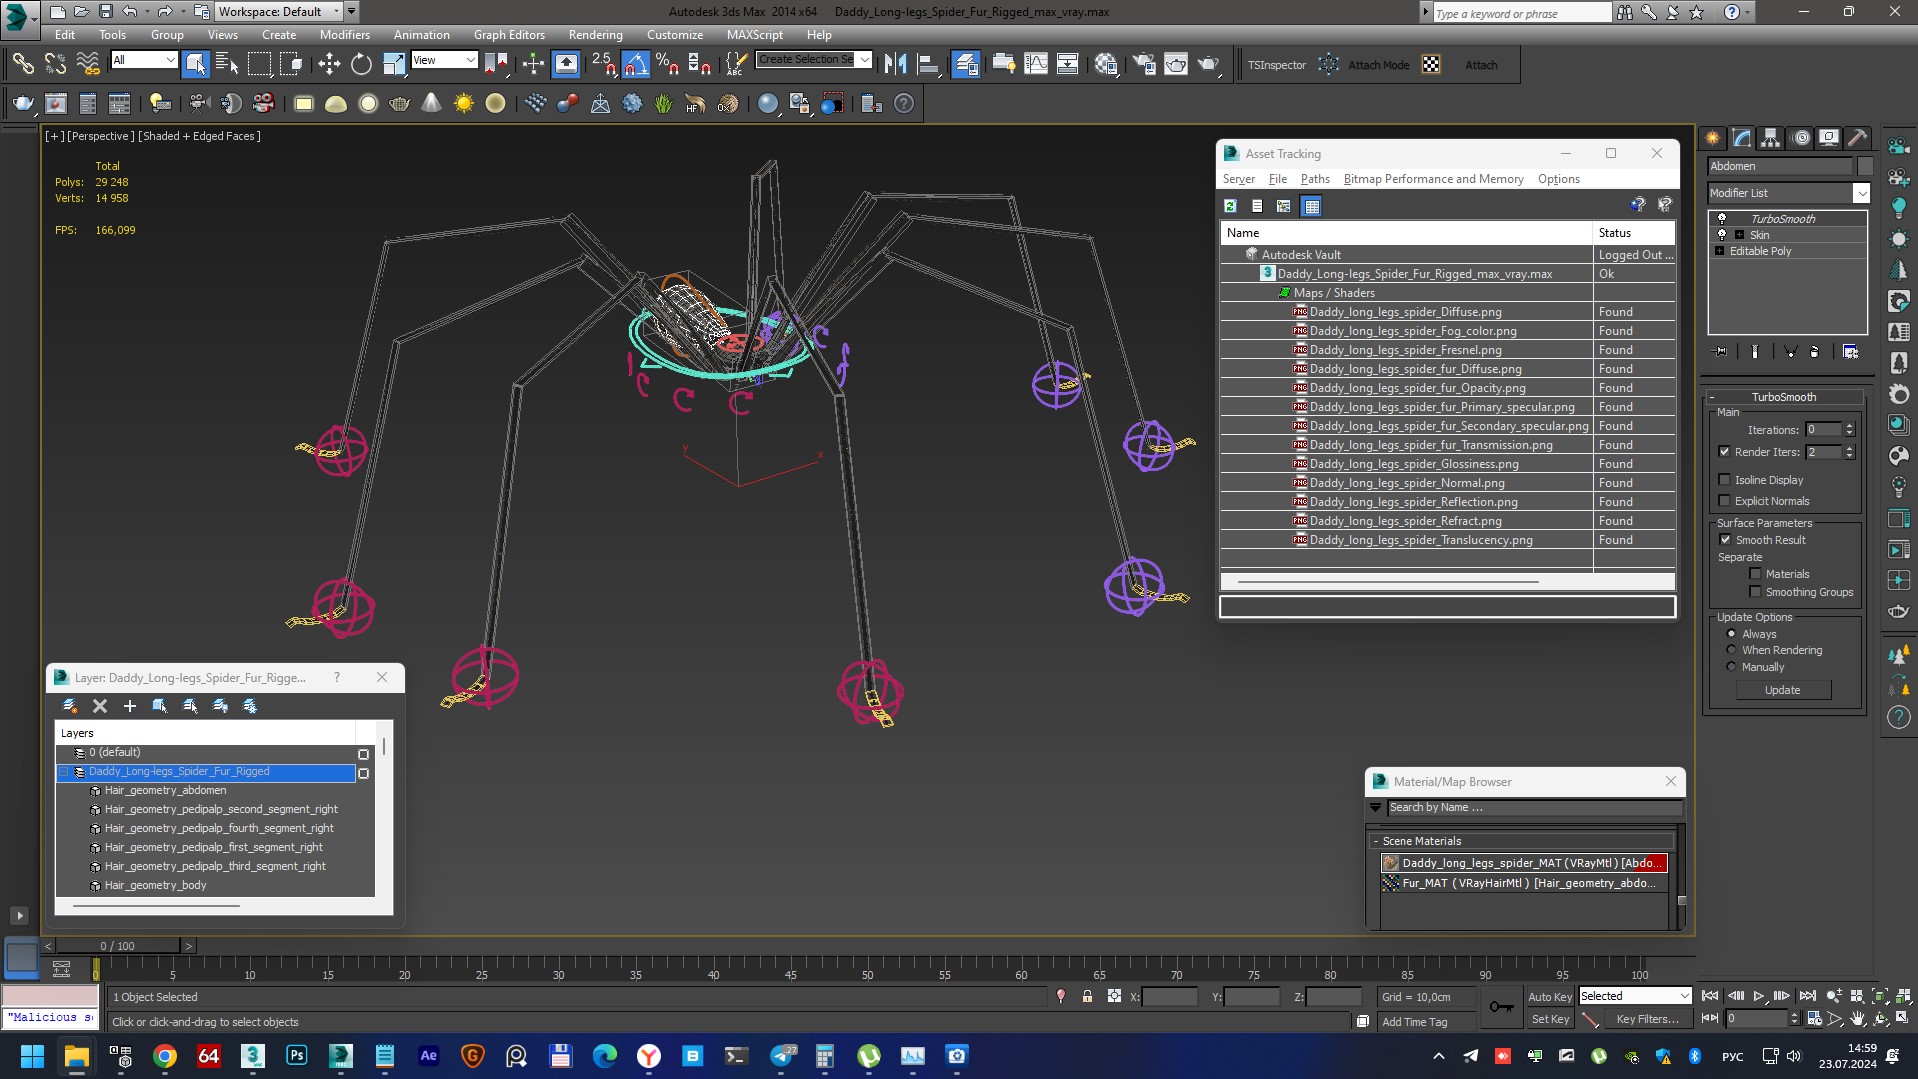The width and height of the screenshot is (1918, 1079).
Task: Remove modifier from the stack
Action: (1814, 352)
